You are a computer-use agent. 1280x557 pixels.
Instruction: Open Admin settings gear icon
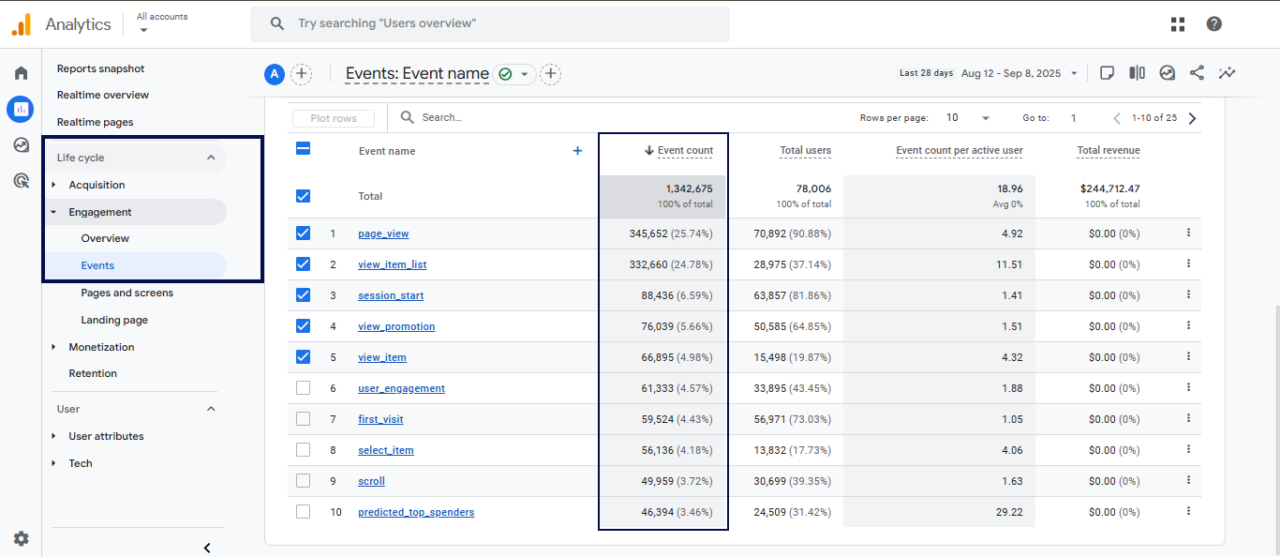click(21, 538)
